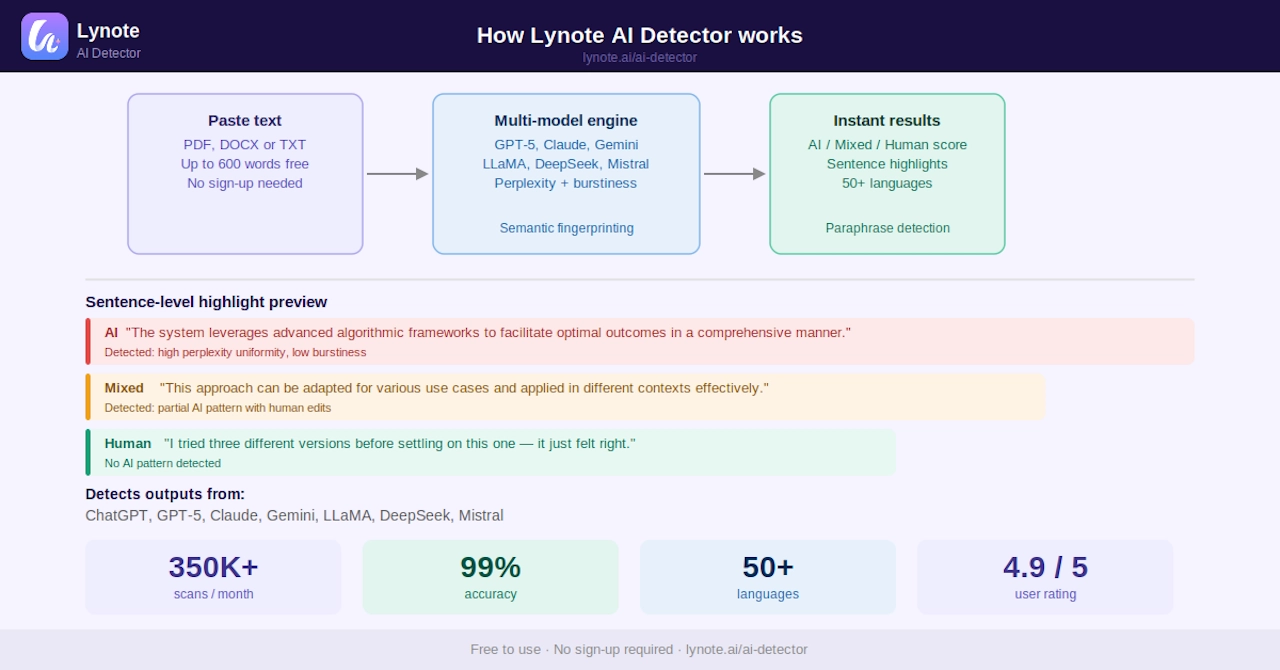
Task: Select the 'Instant results' heading
Action: (887, 120)
